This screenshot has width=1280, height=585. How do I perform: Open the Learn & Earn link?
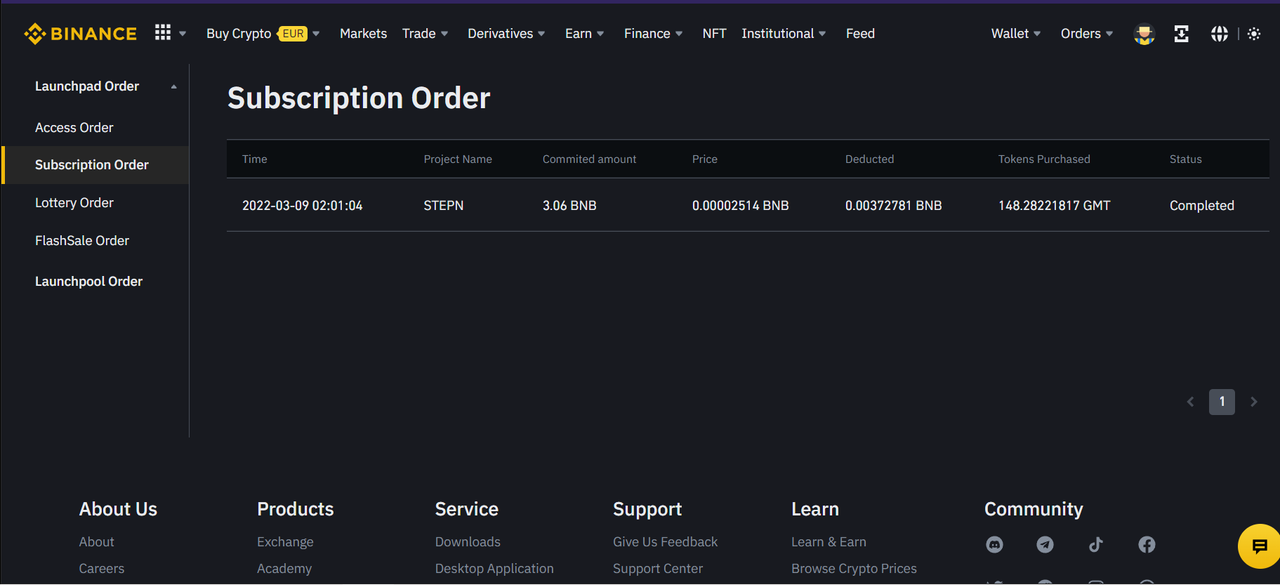click(829, 542)
